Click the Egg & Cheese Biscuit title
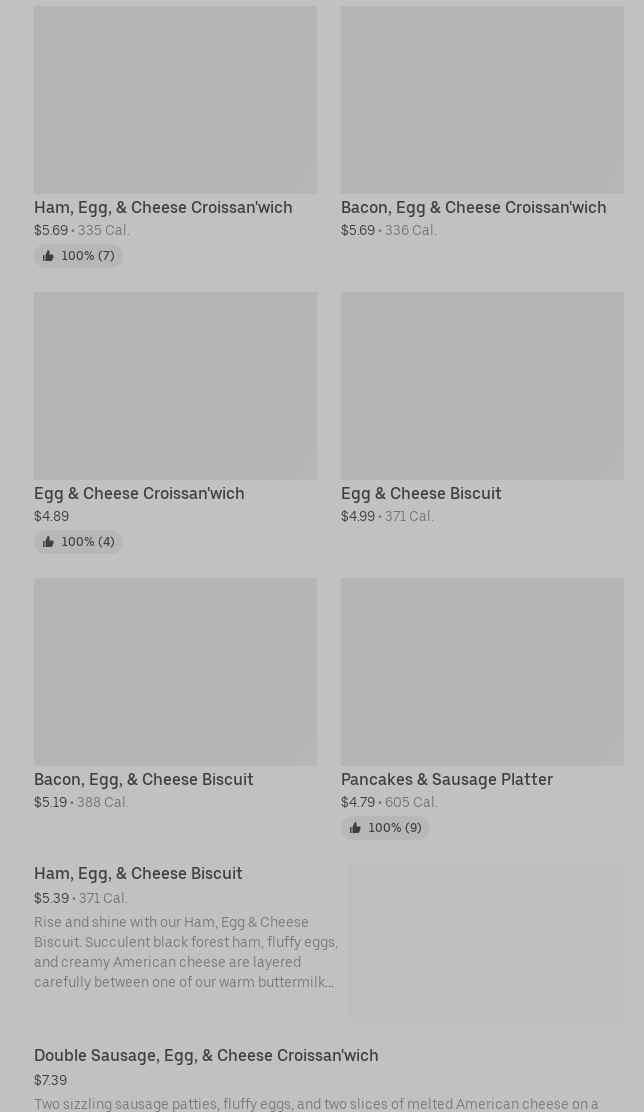 (x=421, y=493)
